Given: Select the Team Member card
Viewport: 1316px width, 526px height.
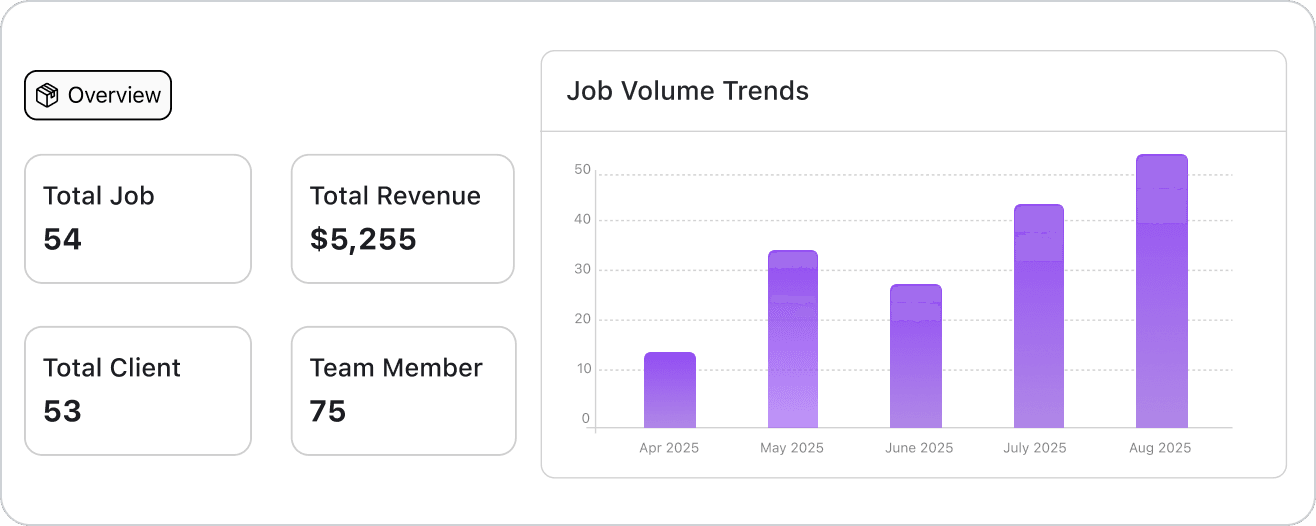Looking at the screenshot, I should tap(403, 390).
